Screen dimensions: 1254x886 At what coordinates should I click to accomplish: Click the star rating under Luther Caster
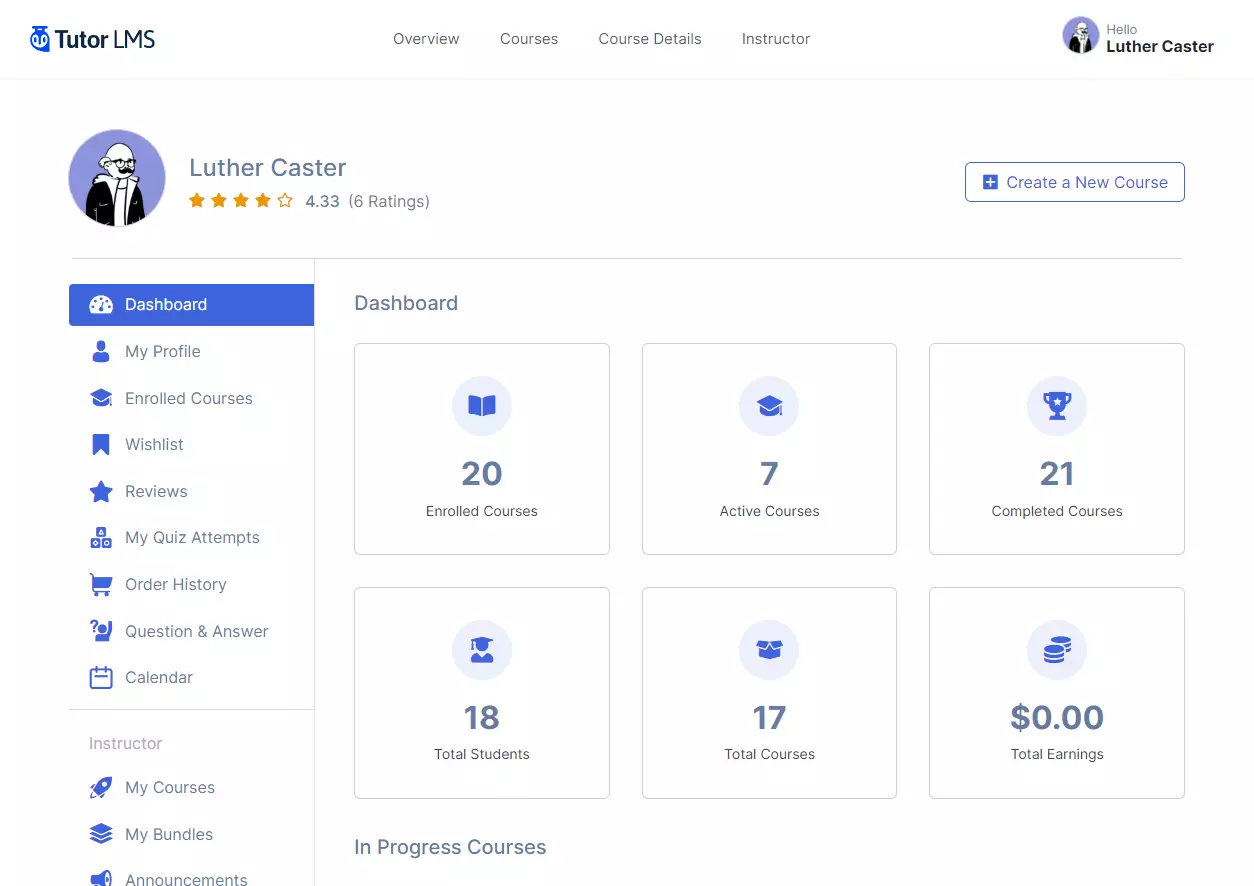(x=241, y=201)
